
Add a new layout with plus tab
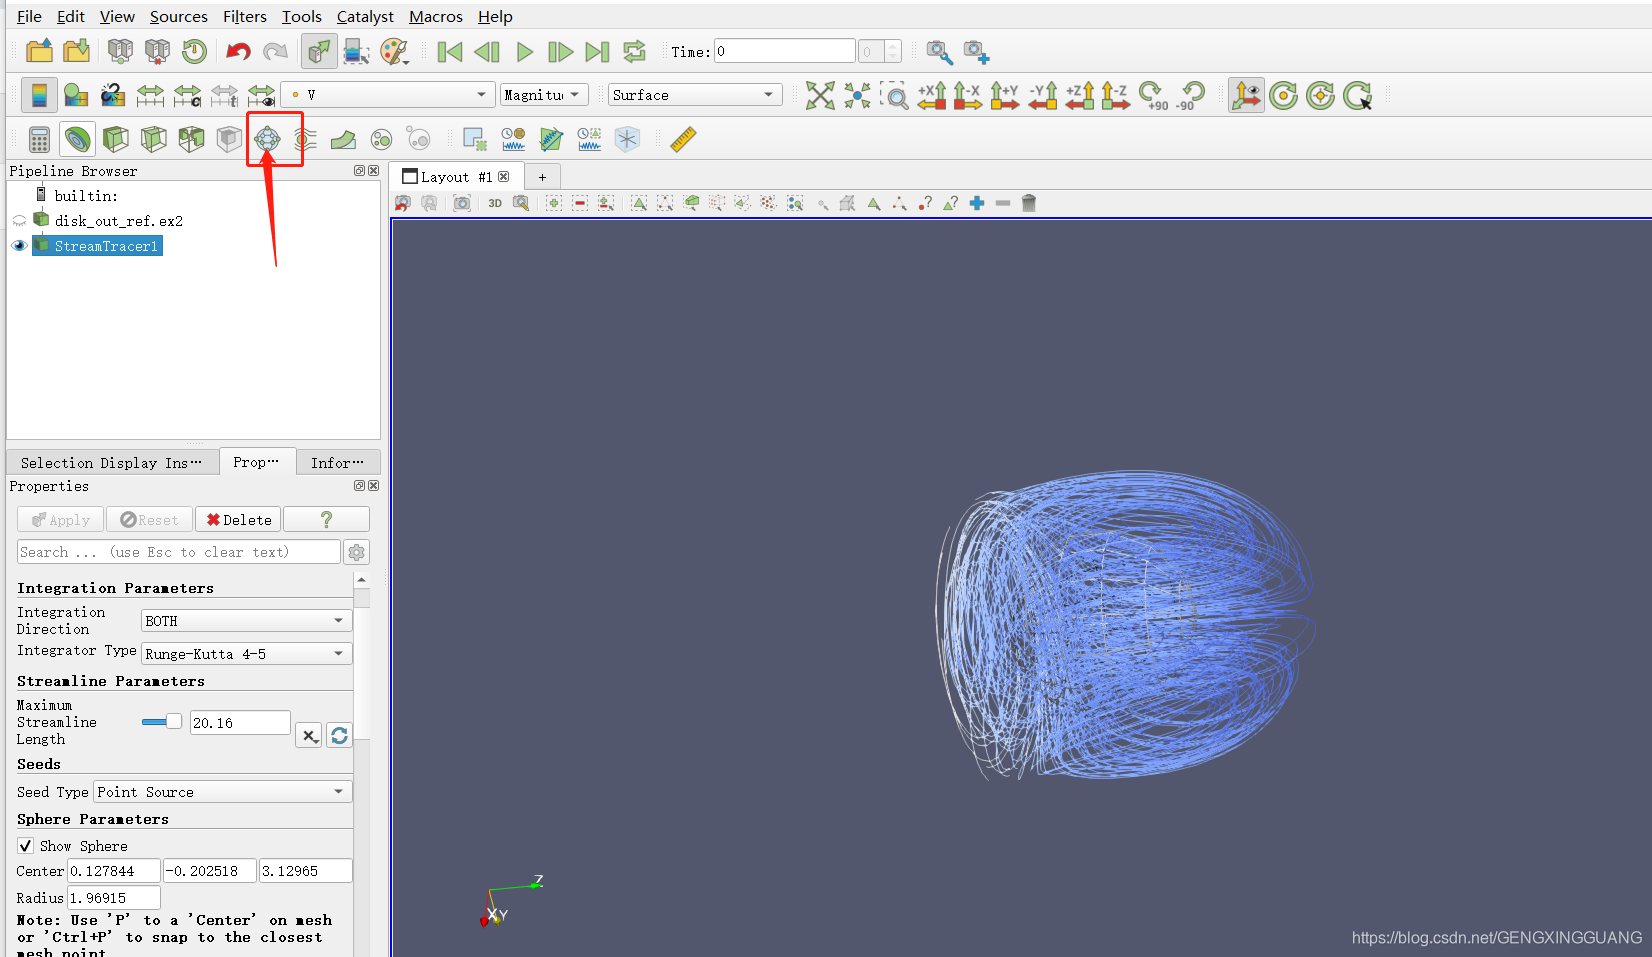pos(542,177)
